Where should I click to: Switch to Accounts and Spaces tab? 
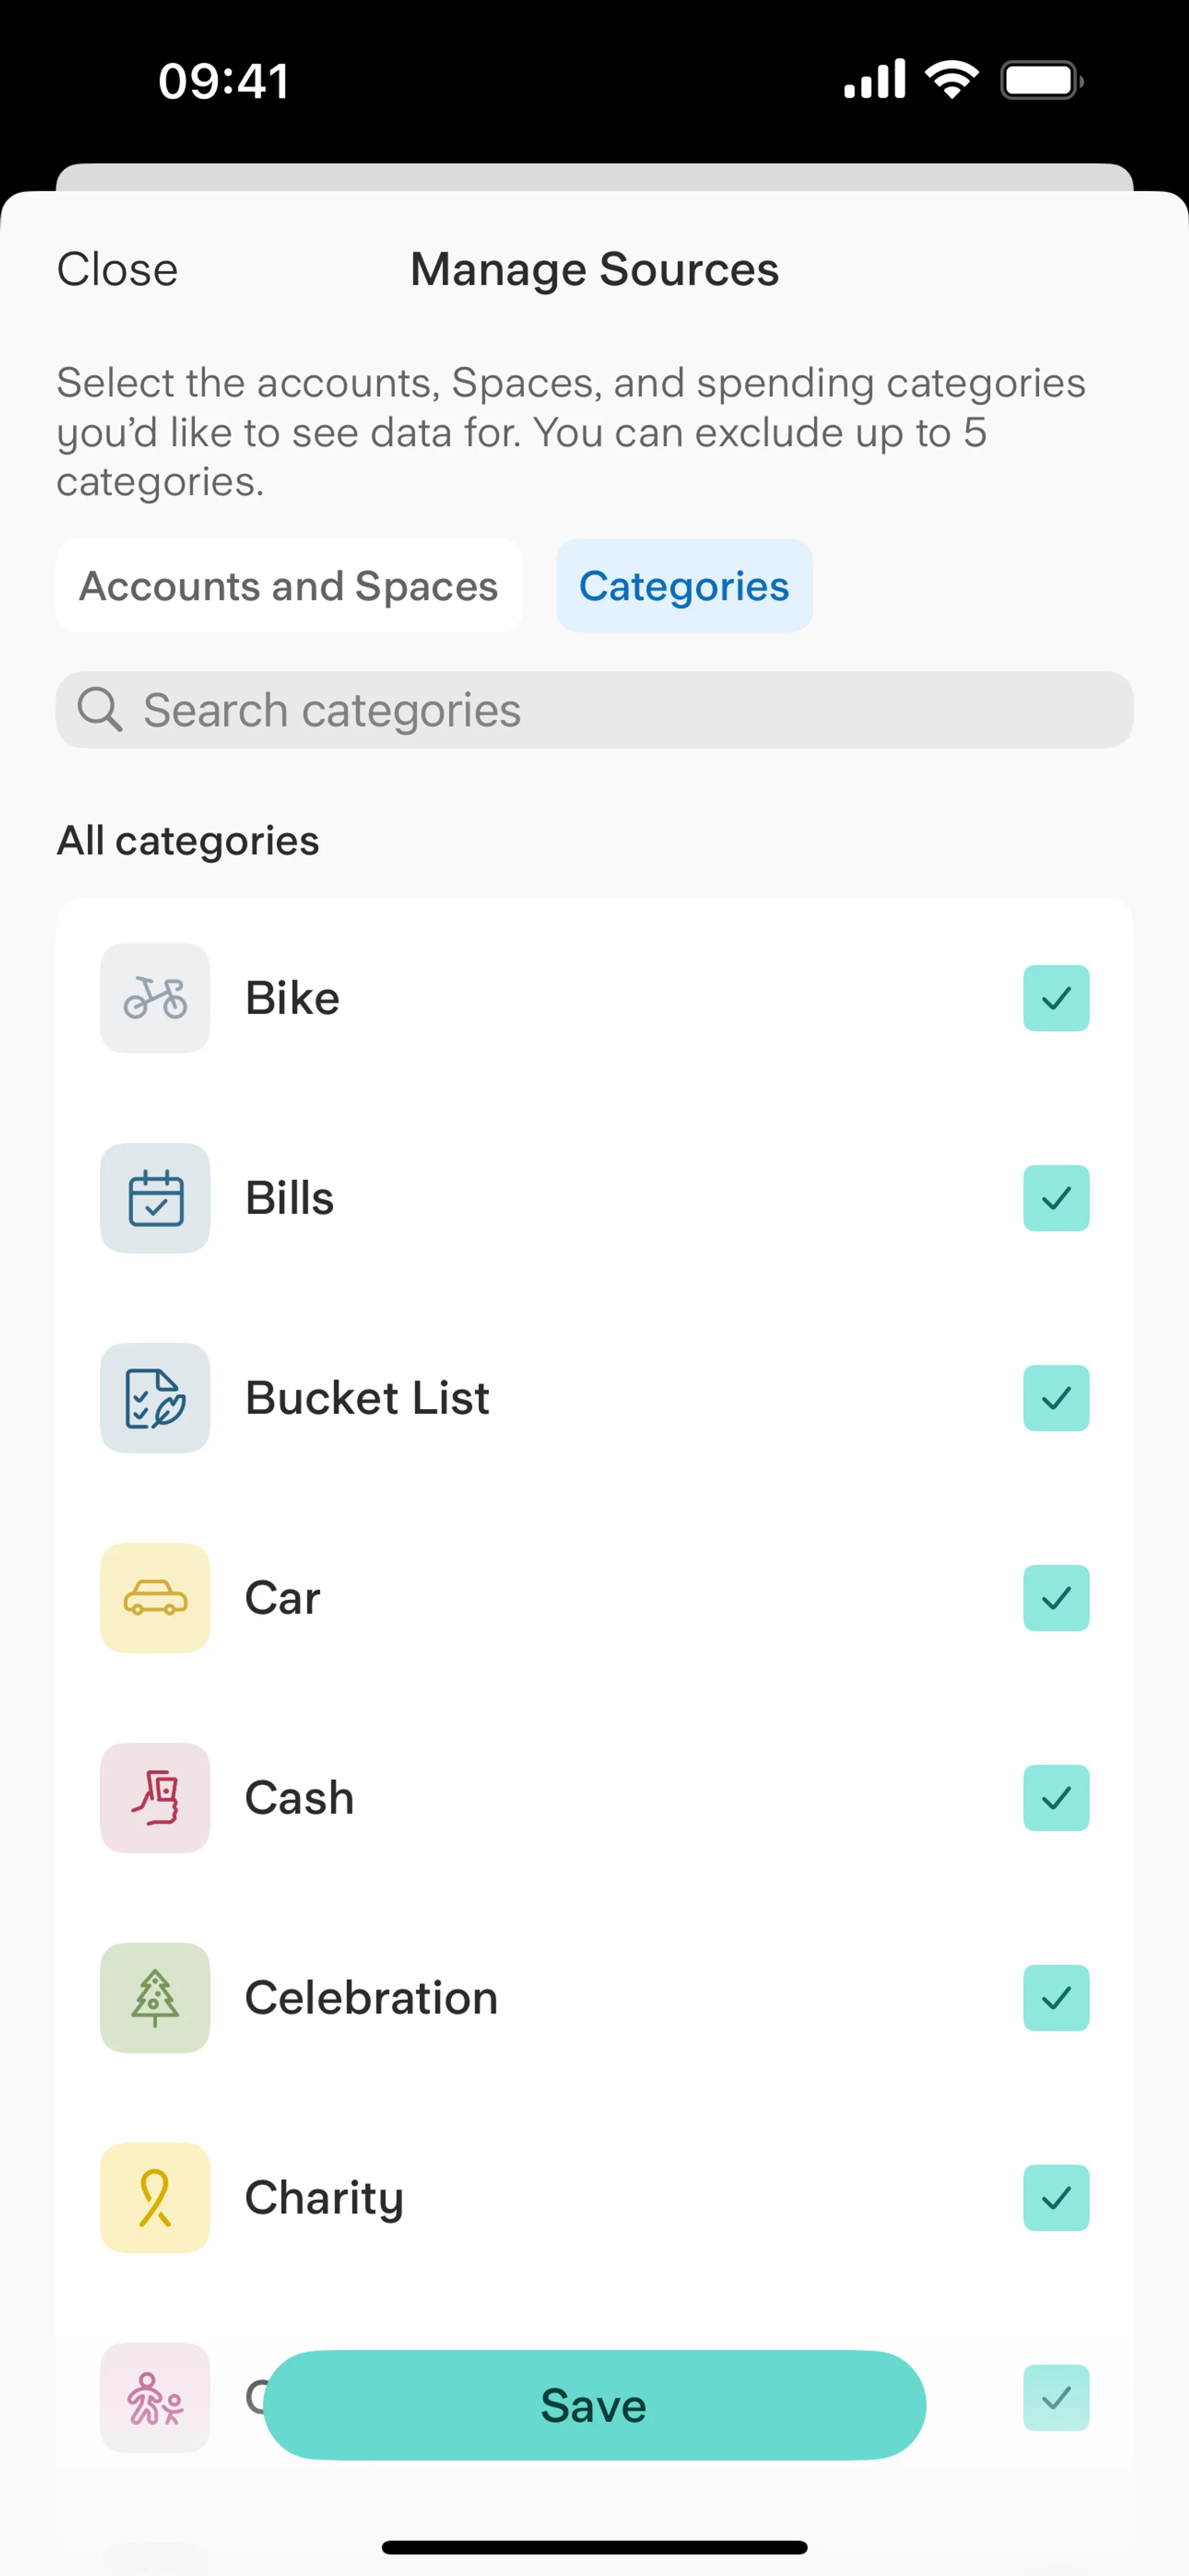pyautogui.click(x=289, y=586)
